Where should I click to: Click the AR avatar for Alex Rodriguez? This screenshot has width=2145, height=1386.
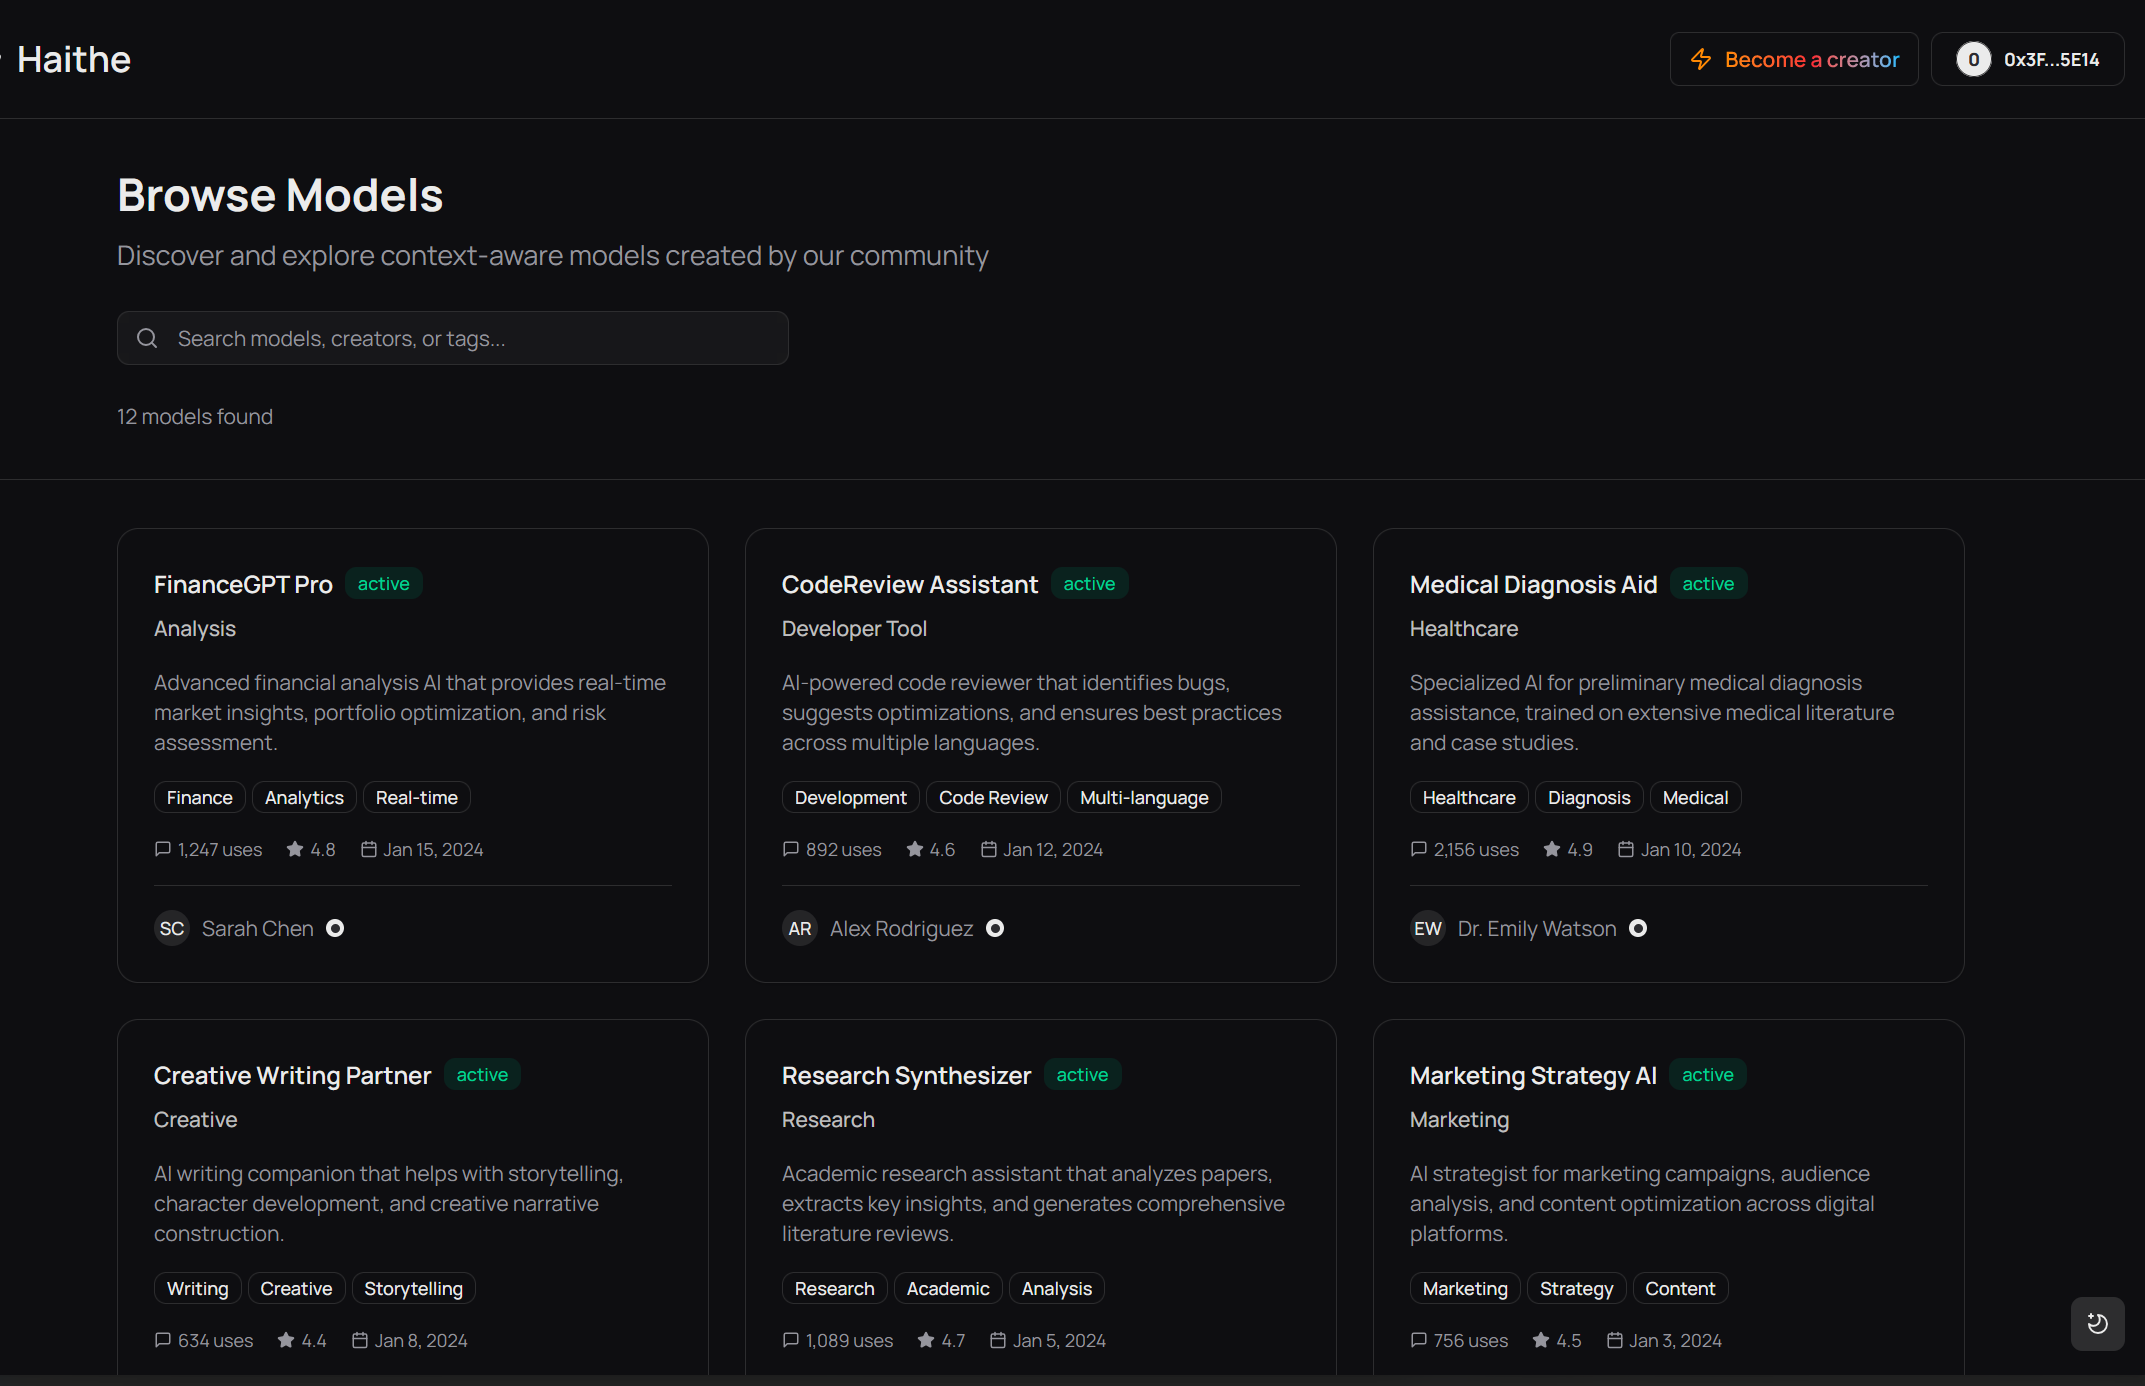(x=800, y=928)
